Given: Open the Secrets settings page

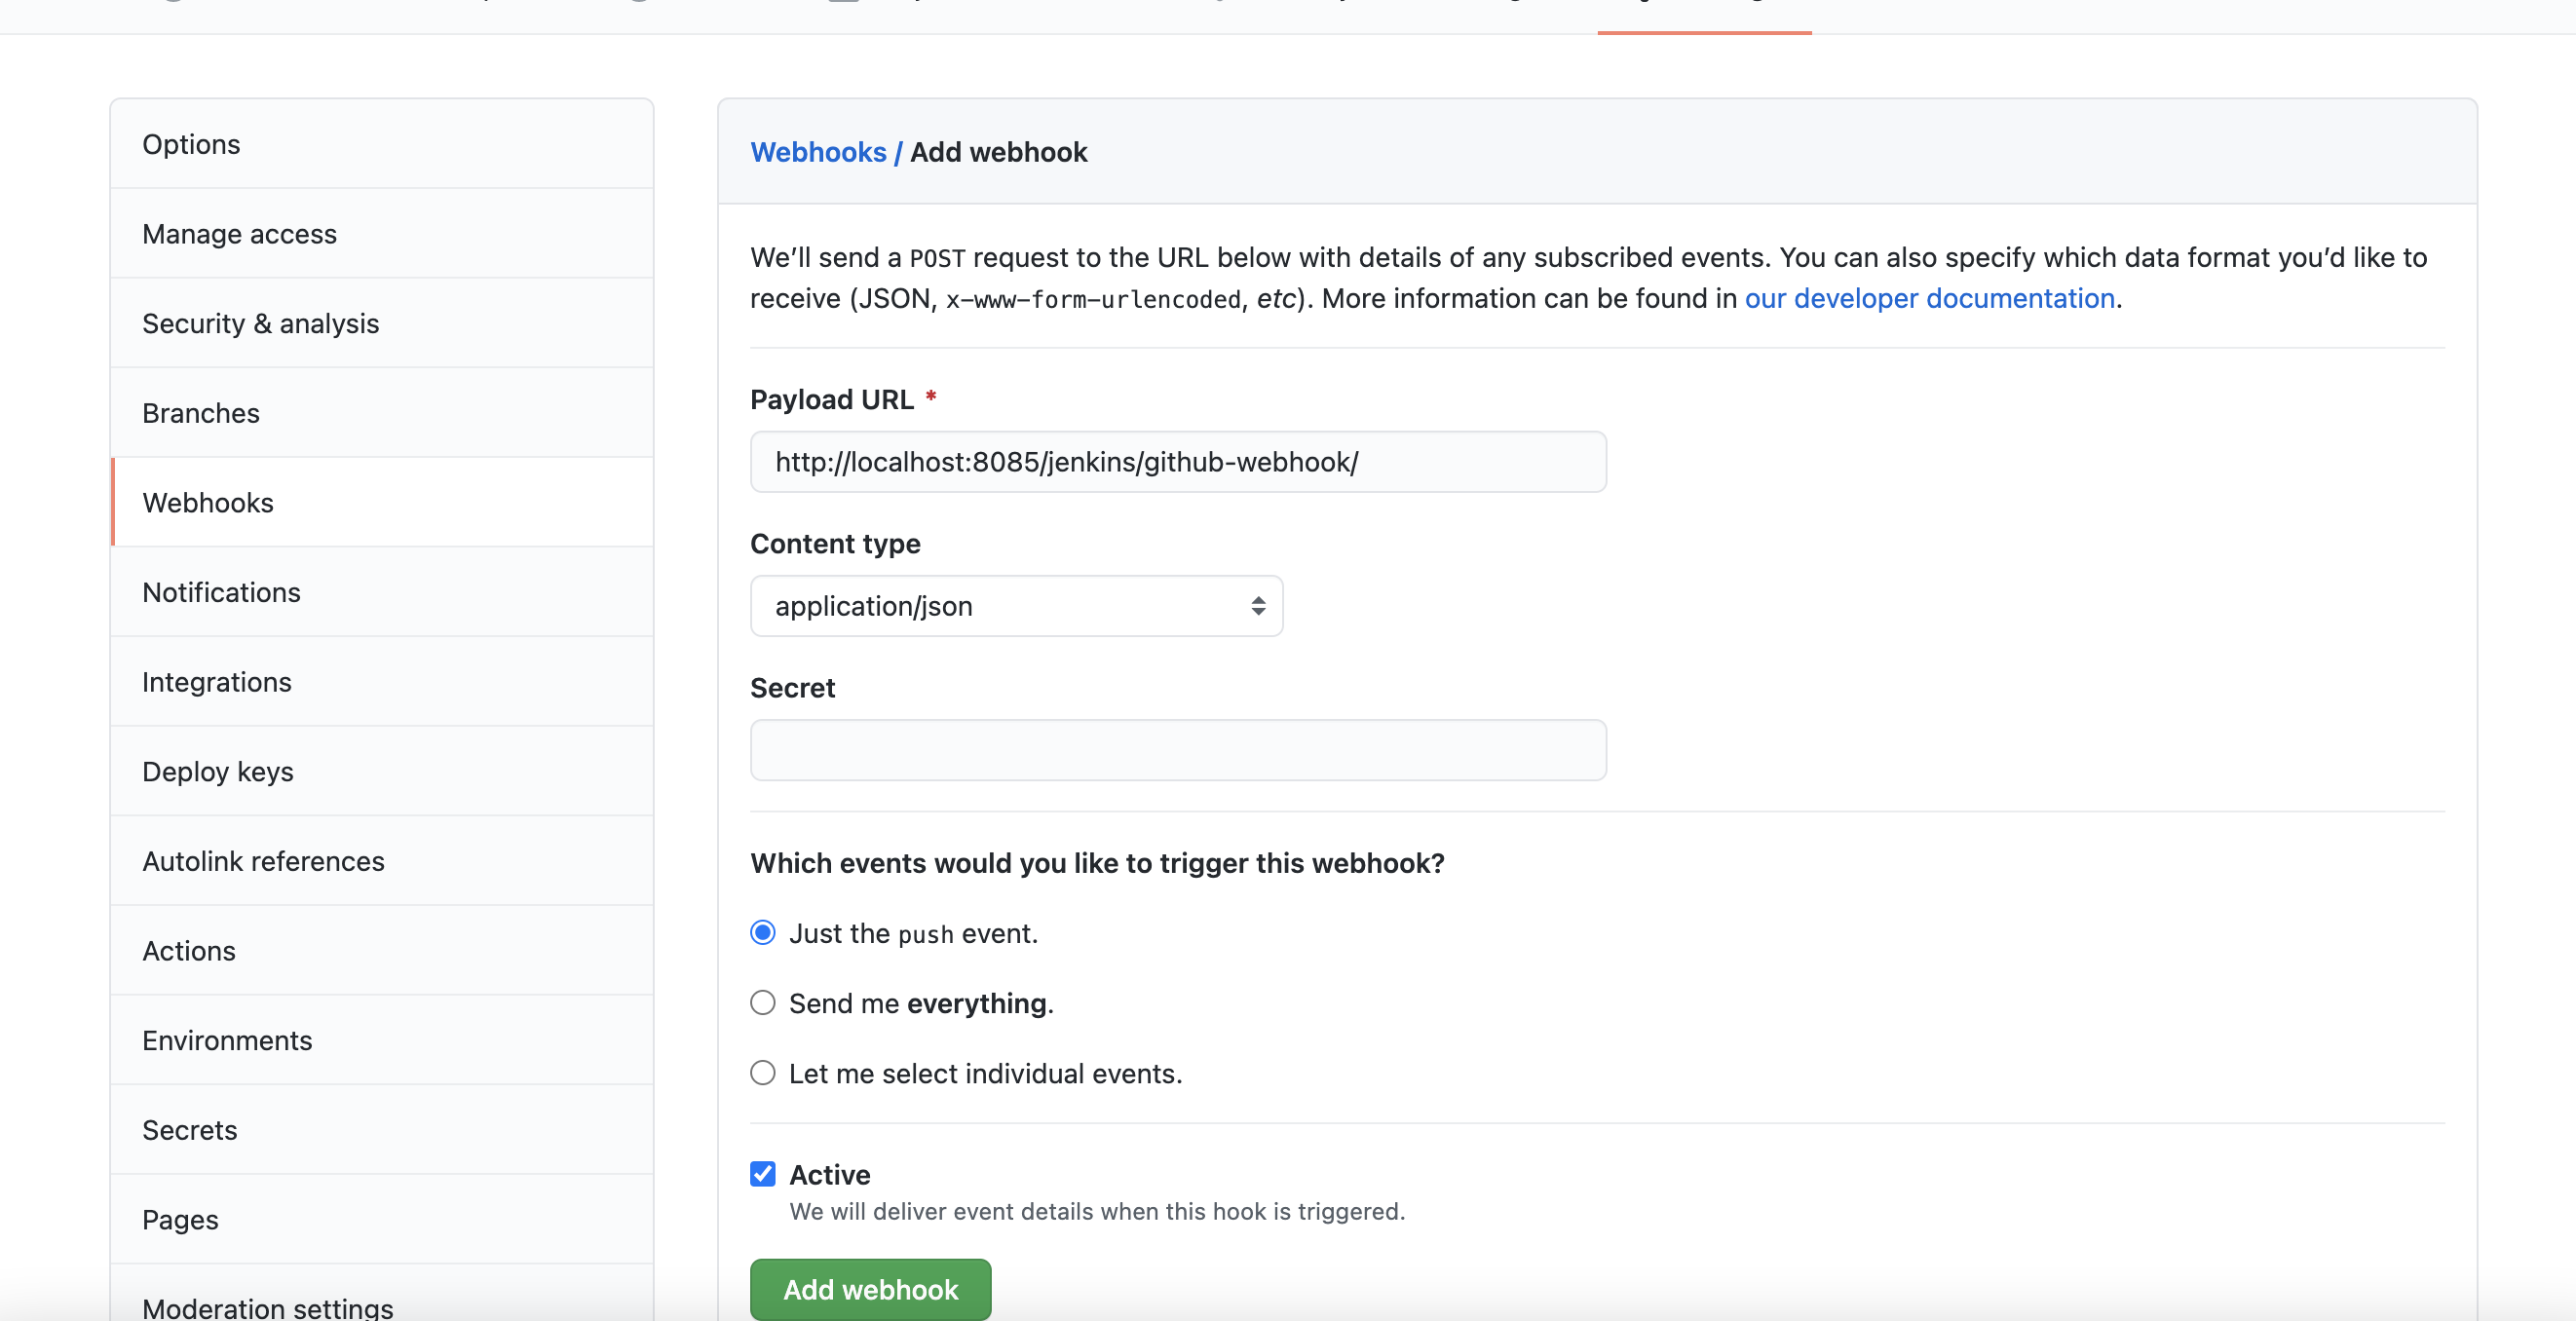Looking at the screenshot, I should point(189,1130).
